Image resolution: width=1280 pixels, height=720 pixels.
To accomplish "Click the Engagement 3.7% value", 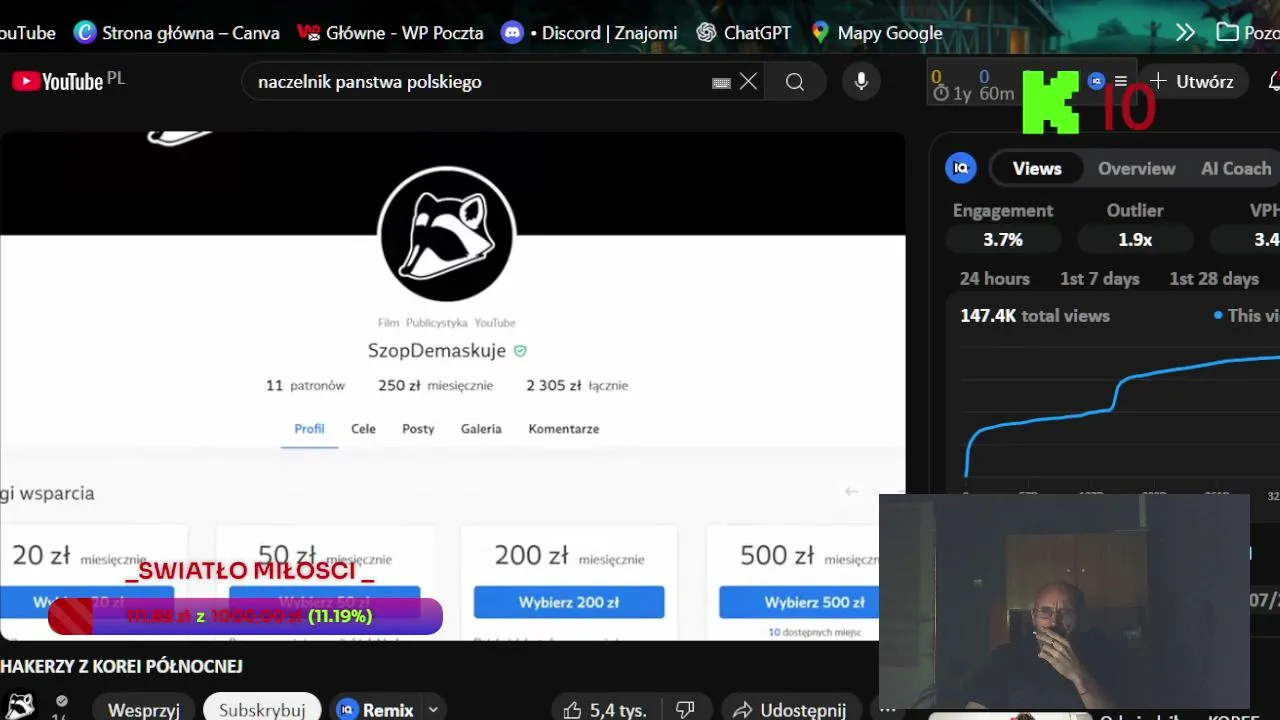I will tap(1002, 240).
